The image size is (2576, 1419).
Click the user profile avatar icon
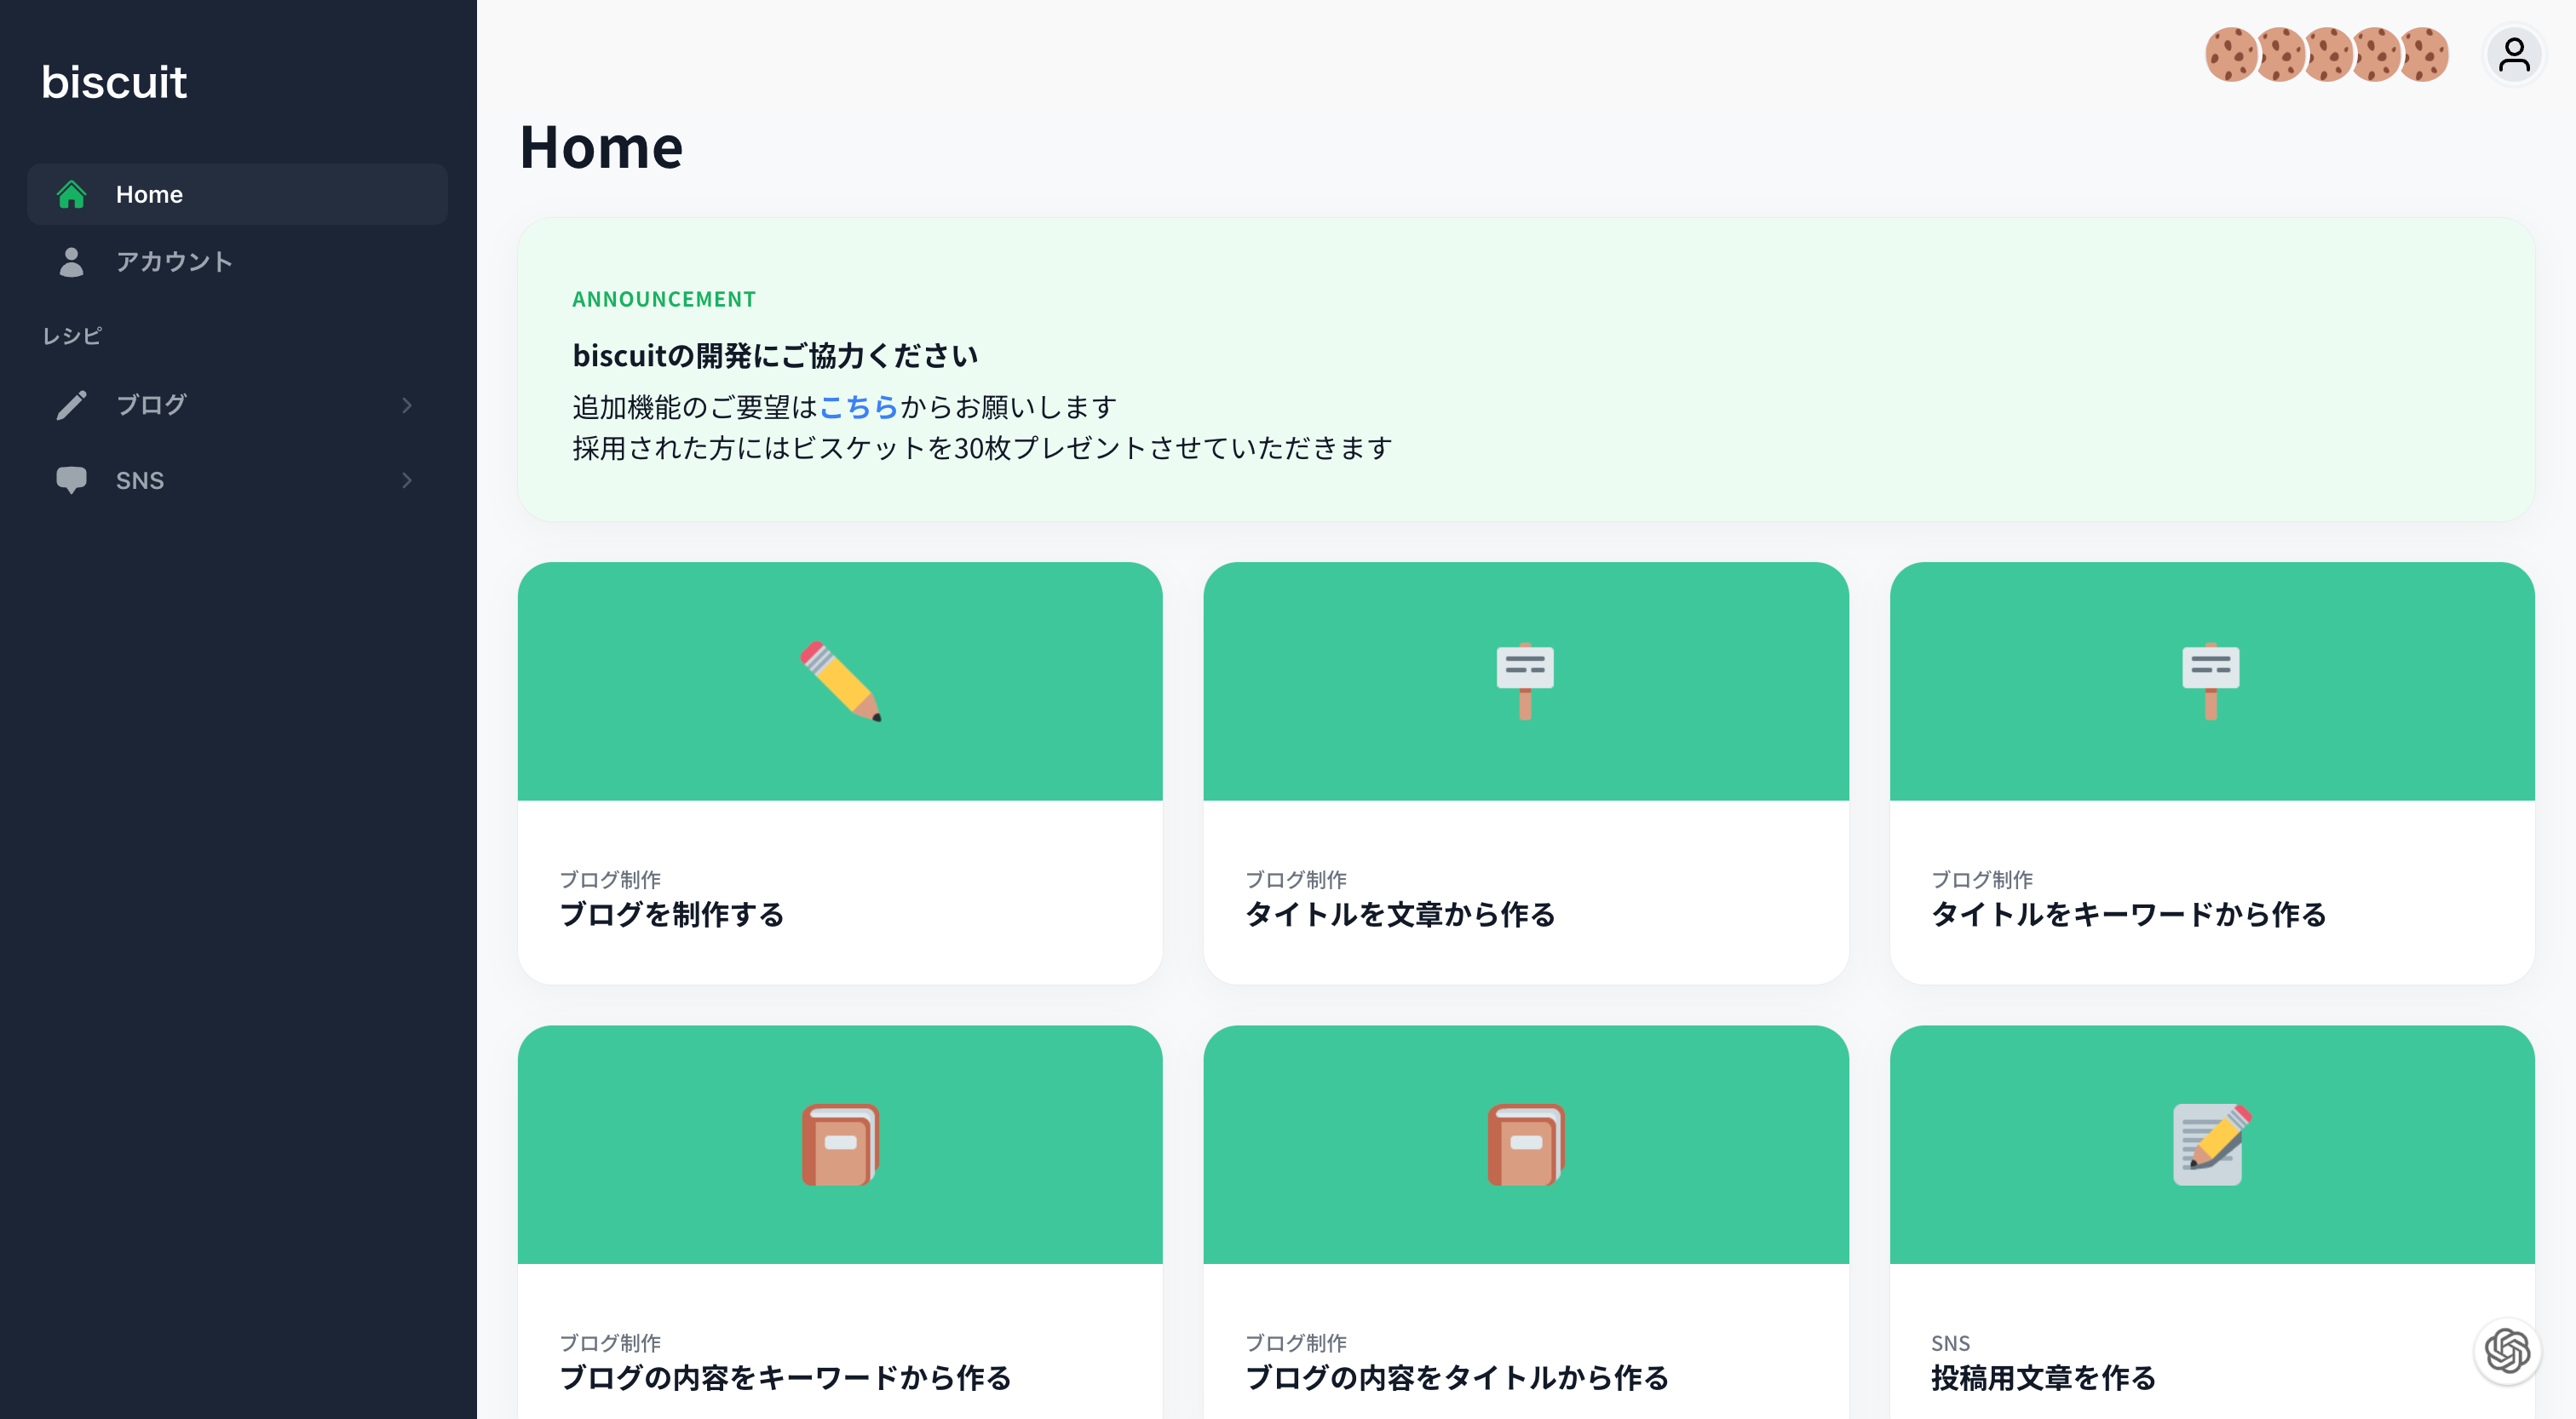point(2514,55)
